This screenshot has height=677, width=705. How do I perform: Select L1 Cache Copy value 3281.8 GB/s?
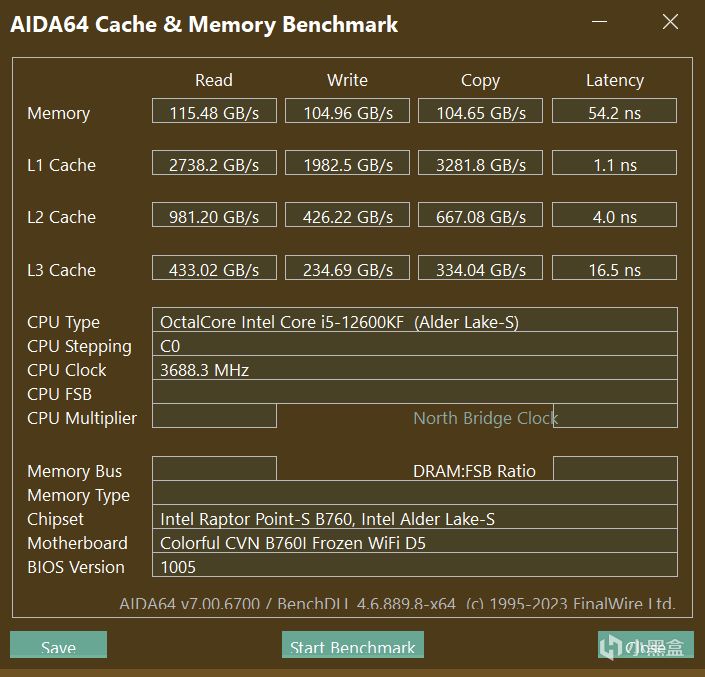point(480,163)
